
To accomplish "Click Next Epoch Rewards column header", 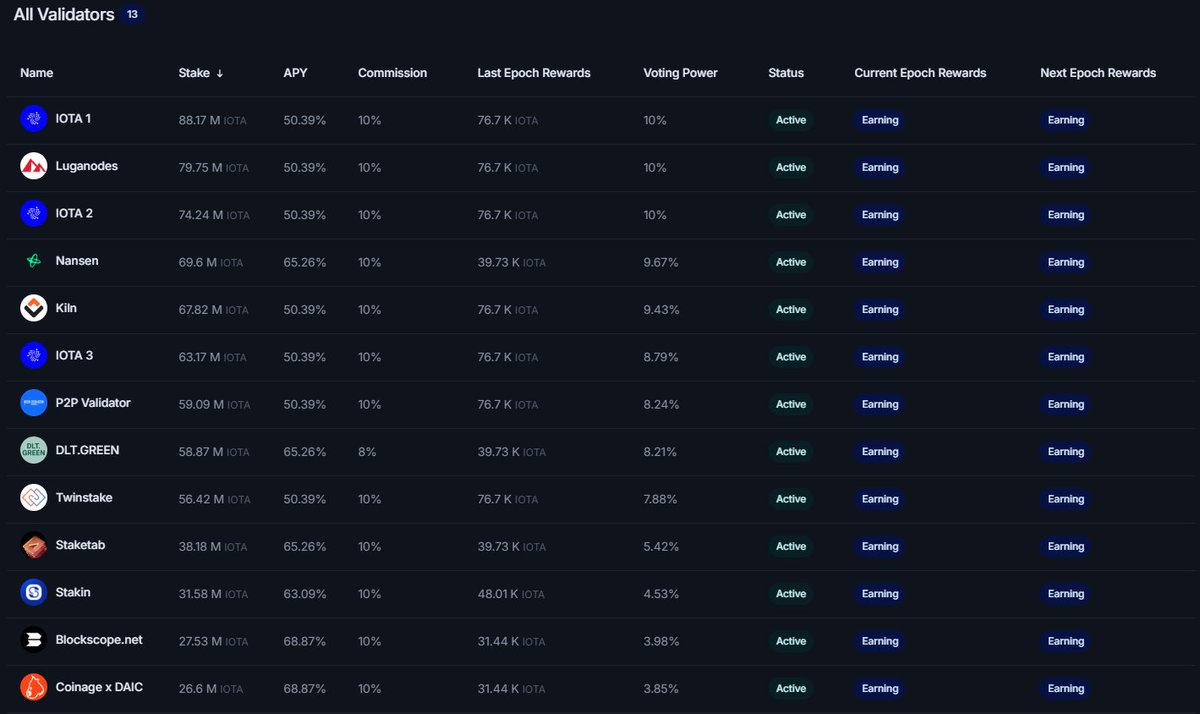I will 1098,73.
